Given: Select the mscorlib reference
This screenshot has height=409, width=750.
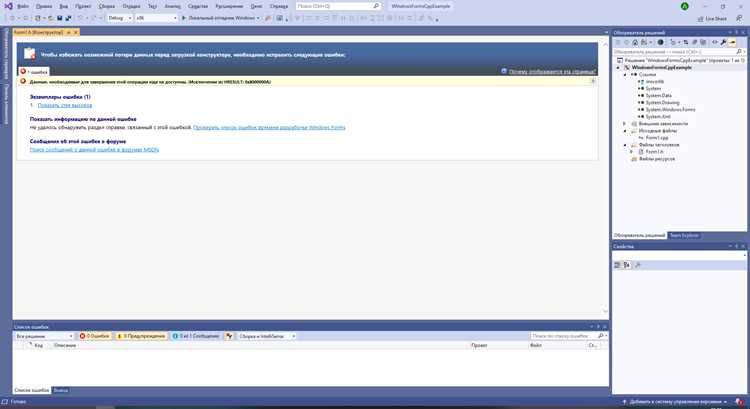Looking at the screenshot, I should pos(654,81).
